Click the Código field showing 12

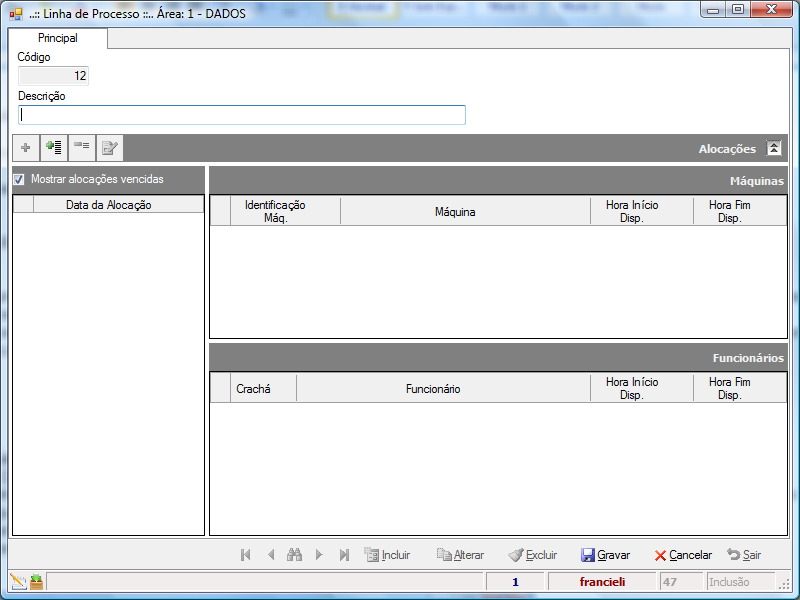coord(54,76)
